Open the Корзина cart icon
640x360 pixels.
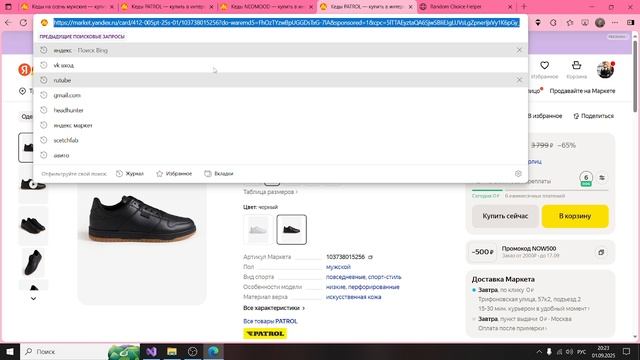click(x=576, y=69)
